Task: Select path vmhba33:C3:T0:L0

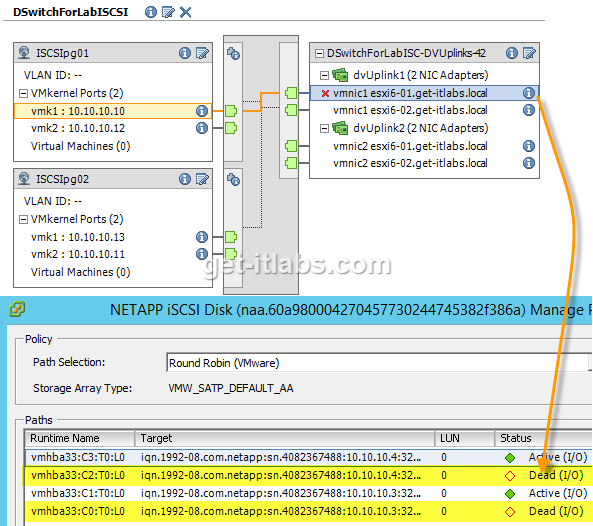Action: pyautogui.click(x=309, y=457)
